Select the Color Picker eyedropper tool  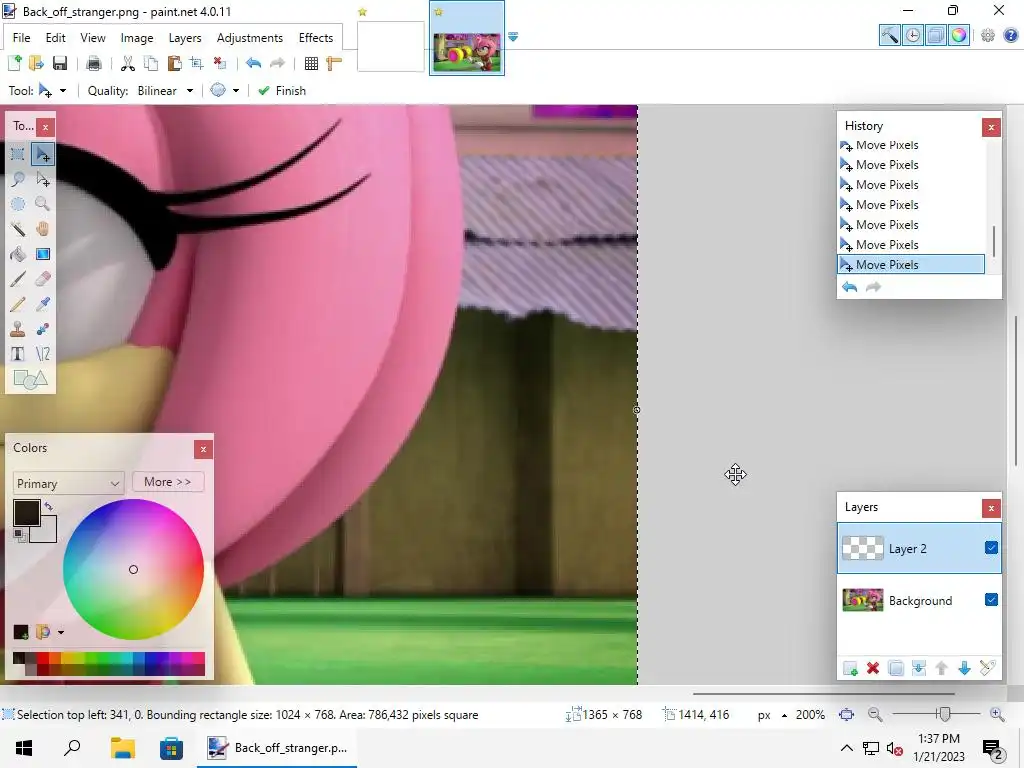point(42,304)
